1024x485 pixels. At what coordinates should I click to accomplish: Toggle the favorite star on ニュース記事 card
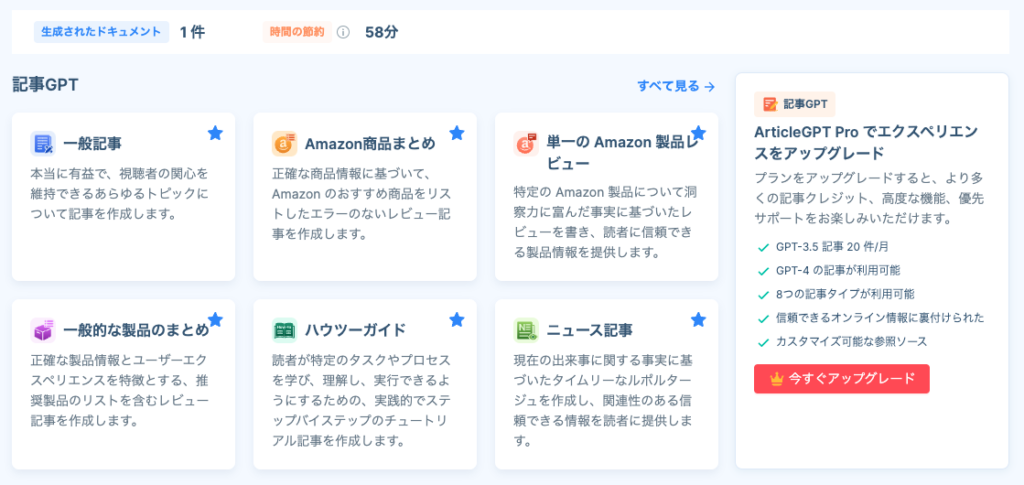(x=699, y=320)
